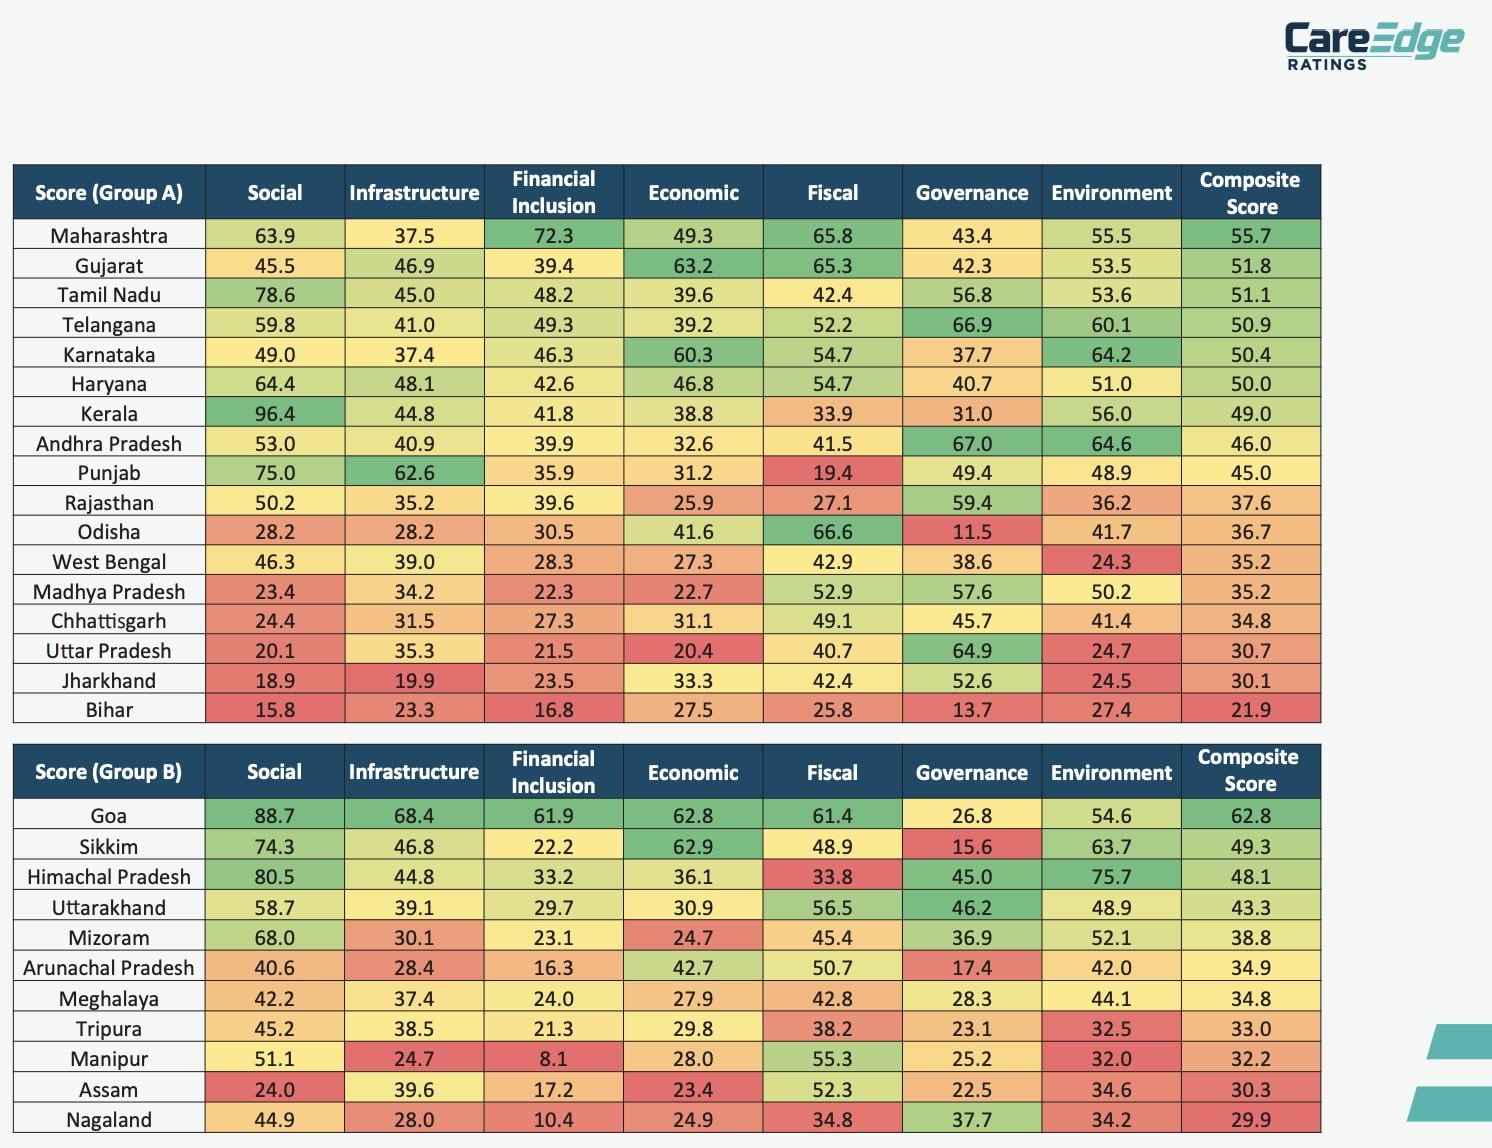Select Manipur's Financial Inclusion cell 8.1
Viewport: 1492px width, 1148px height.
553,1059
